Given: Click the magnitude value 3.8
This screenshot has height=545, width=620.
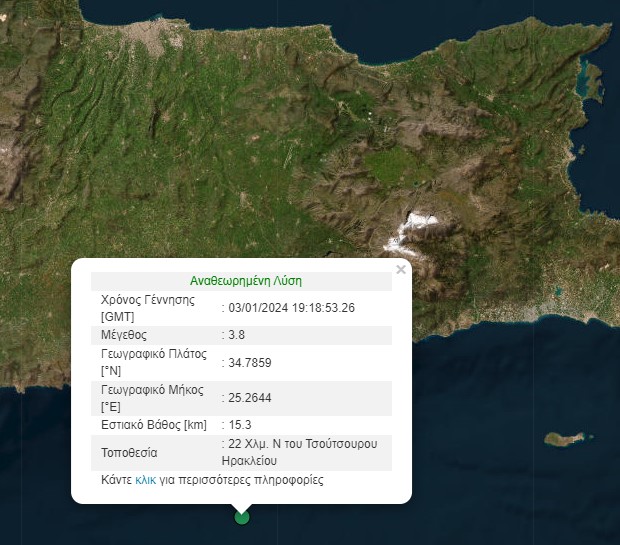Looking at the screenshot, I should (x=236, y=335).
